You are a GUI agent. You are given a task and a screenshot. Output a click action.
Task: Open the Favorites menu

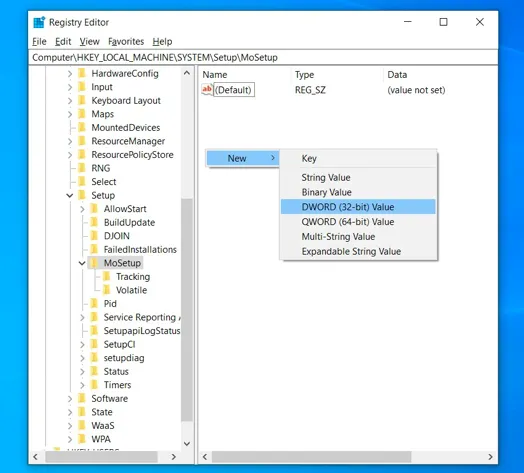coord(126,41)
